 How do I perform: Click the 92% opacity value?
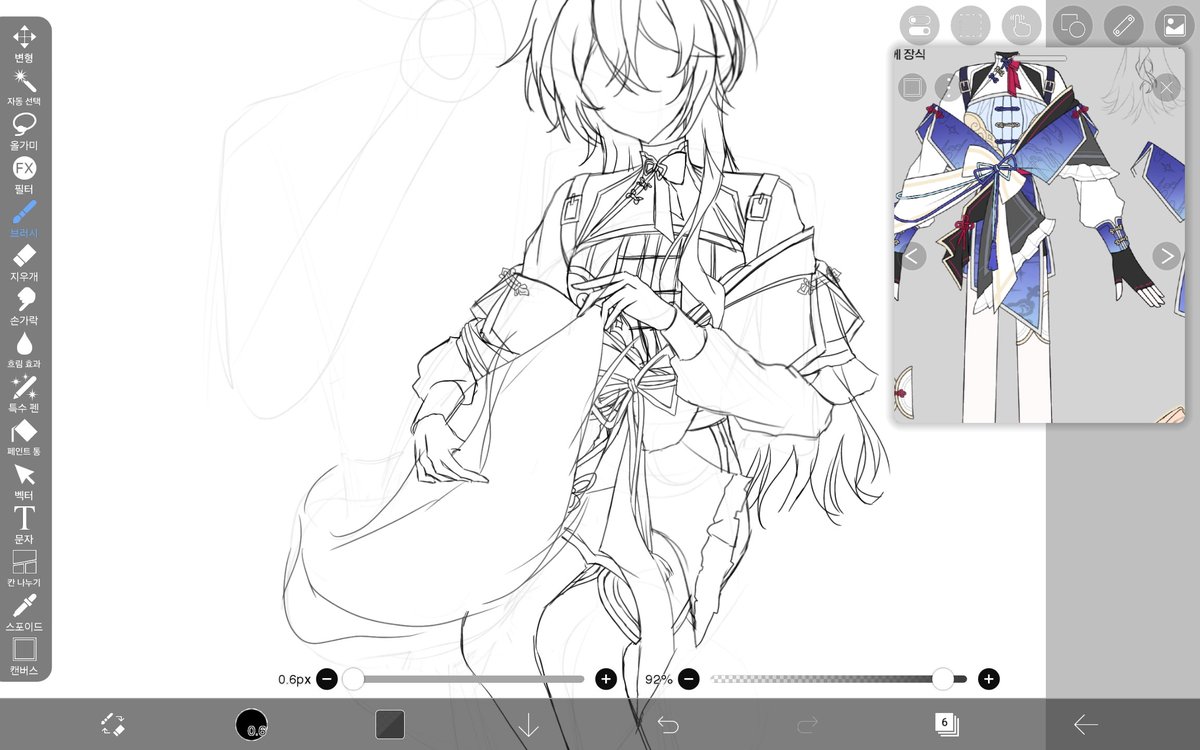(658, 680)
